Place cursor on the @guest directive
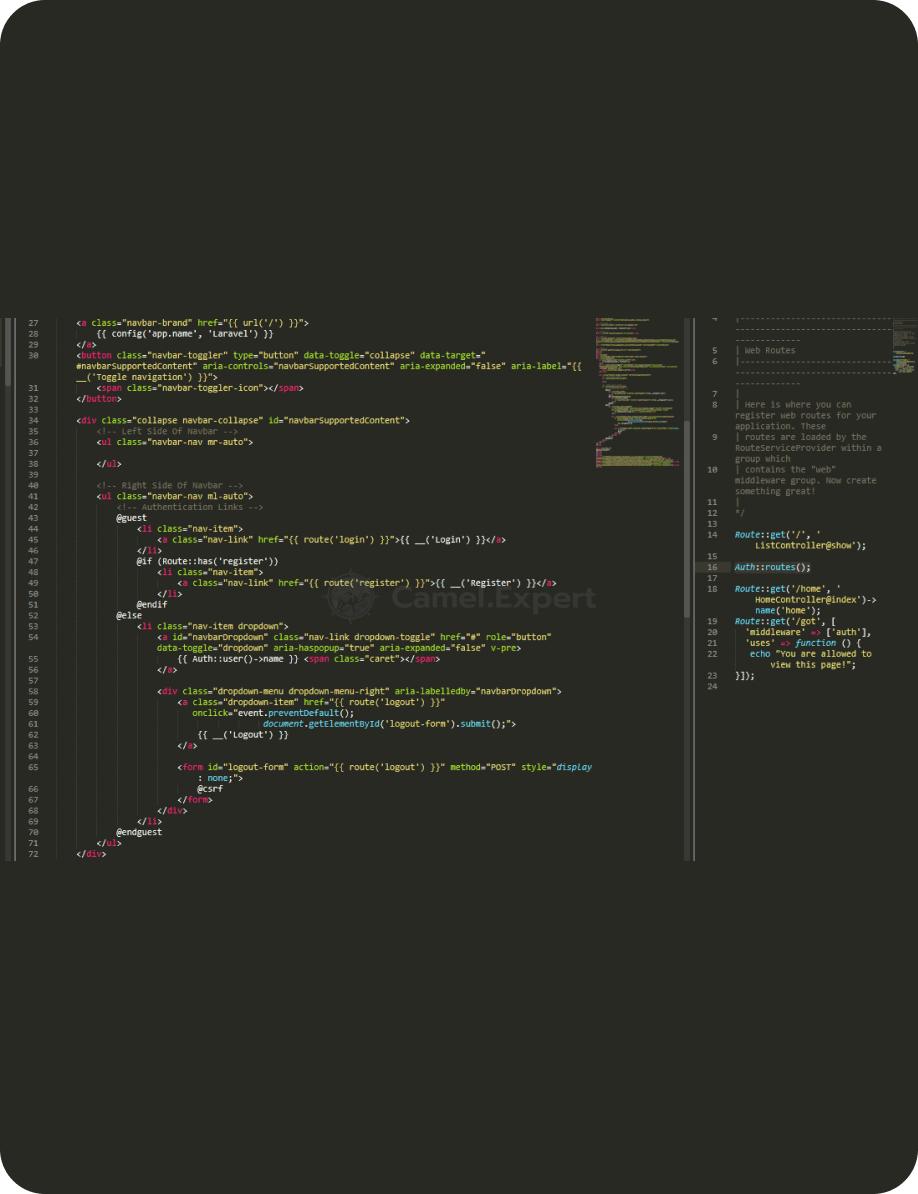 (x=131, y=518)
